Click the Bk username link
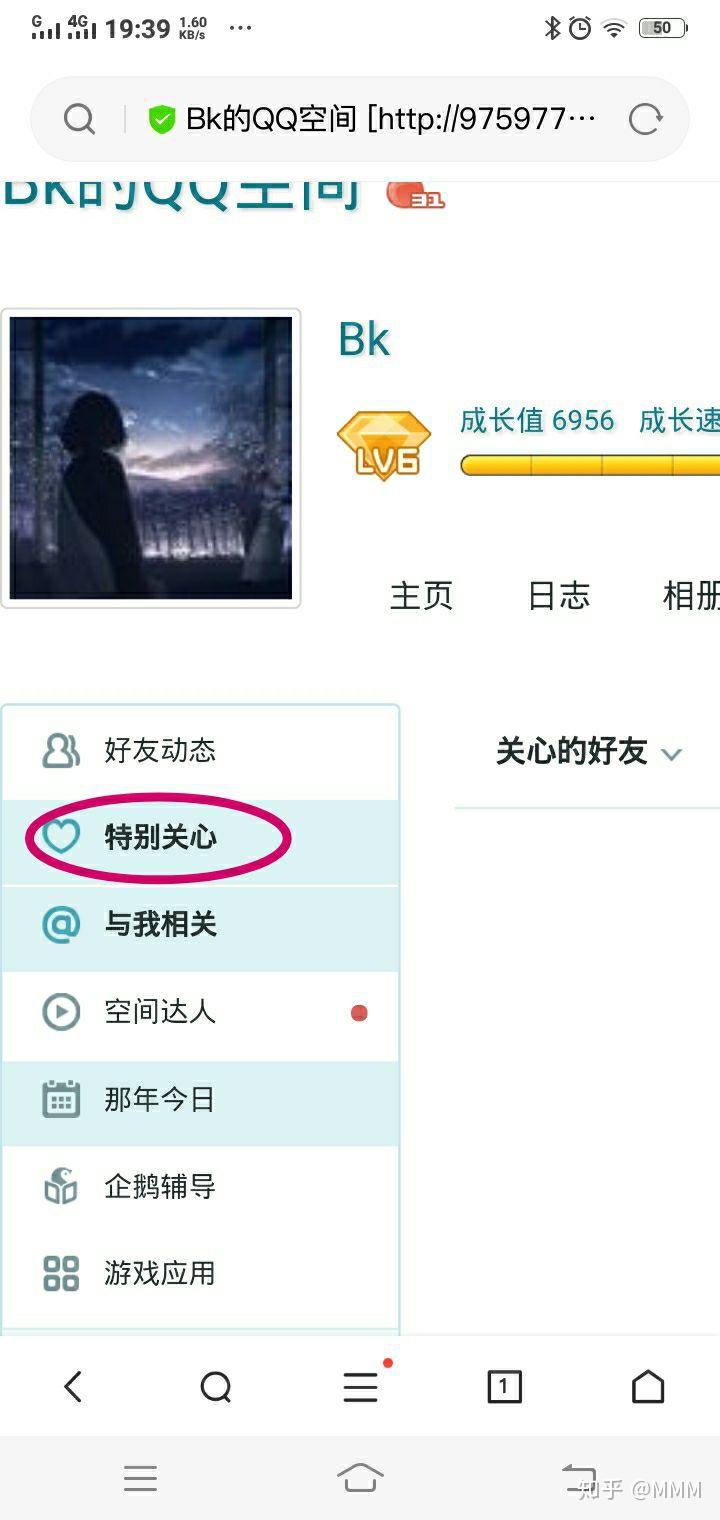The width and height of the screenshot is (720, 1520). pos(364,340)
